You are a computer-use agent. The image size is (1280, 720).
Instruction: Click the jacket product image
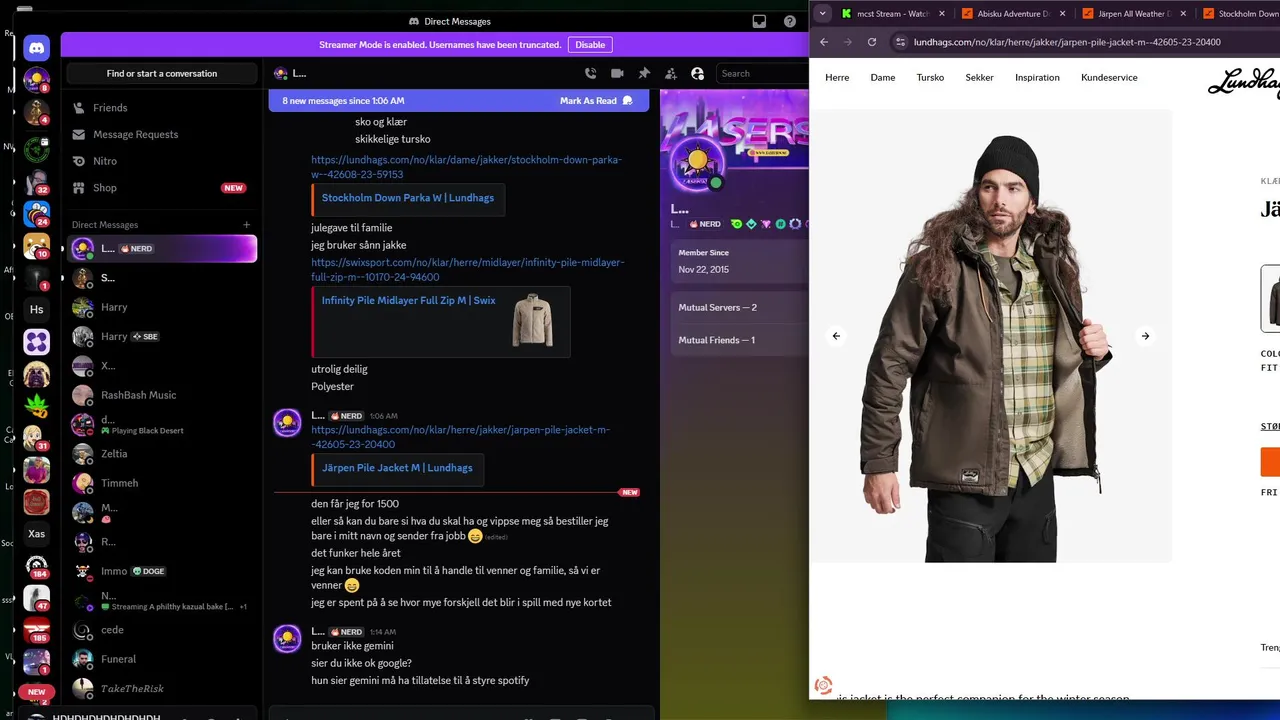(990, 336)
